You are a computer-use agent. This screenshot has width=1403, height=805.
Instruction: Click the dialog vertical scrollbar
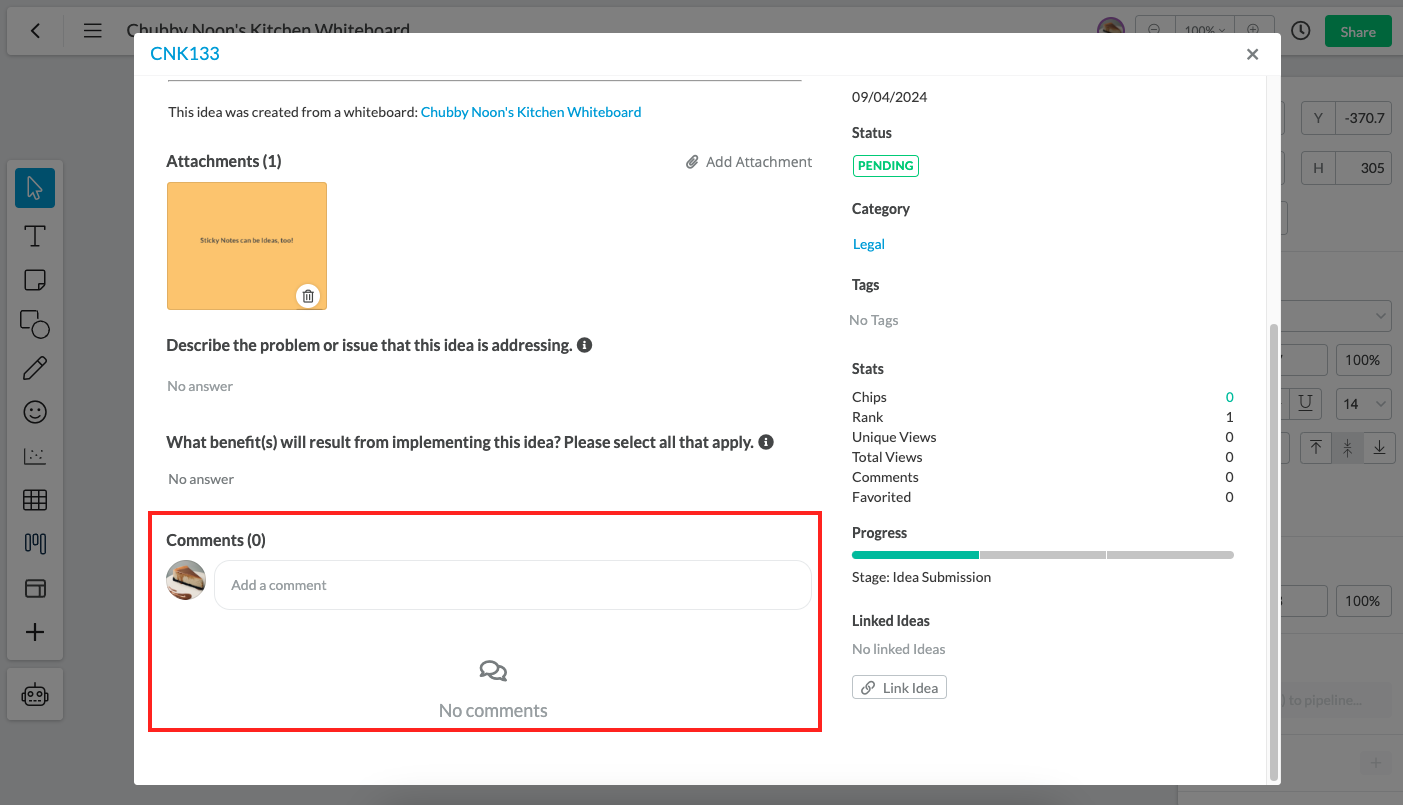pos(1273,550)
